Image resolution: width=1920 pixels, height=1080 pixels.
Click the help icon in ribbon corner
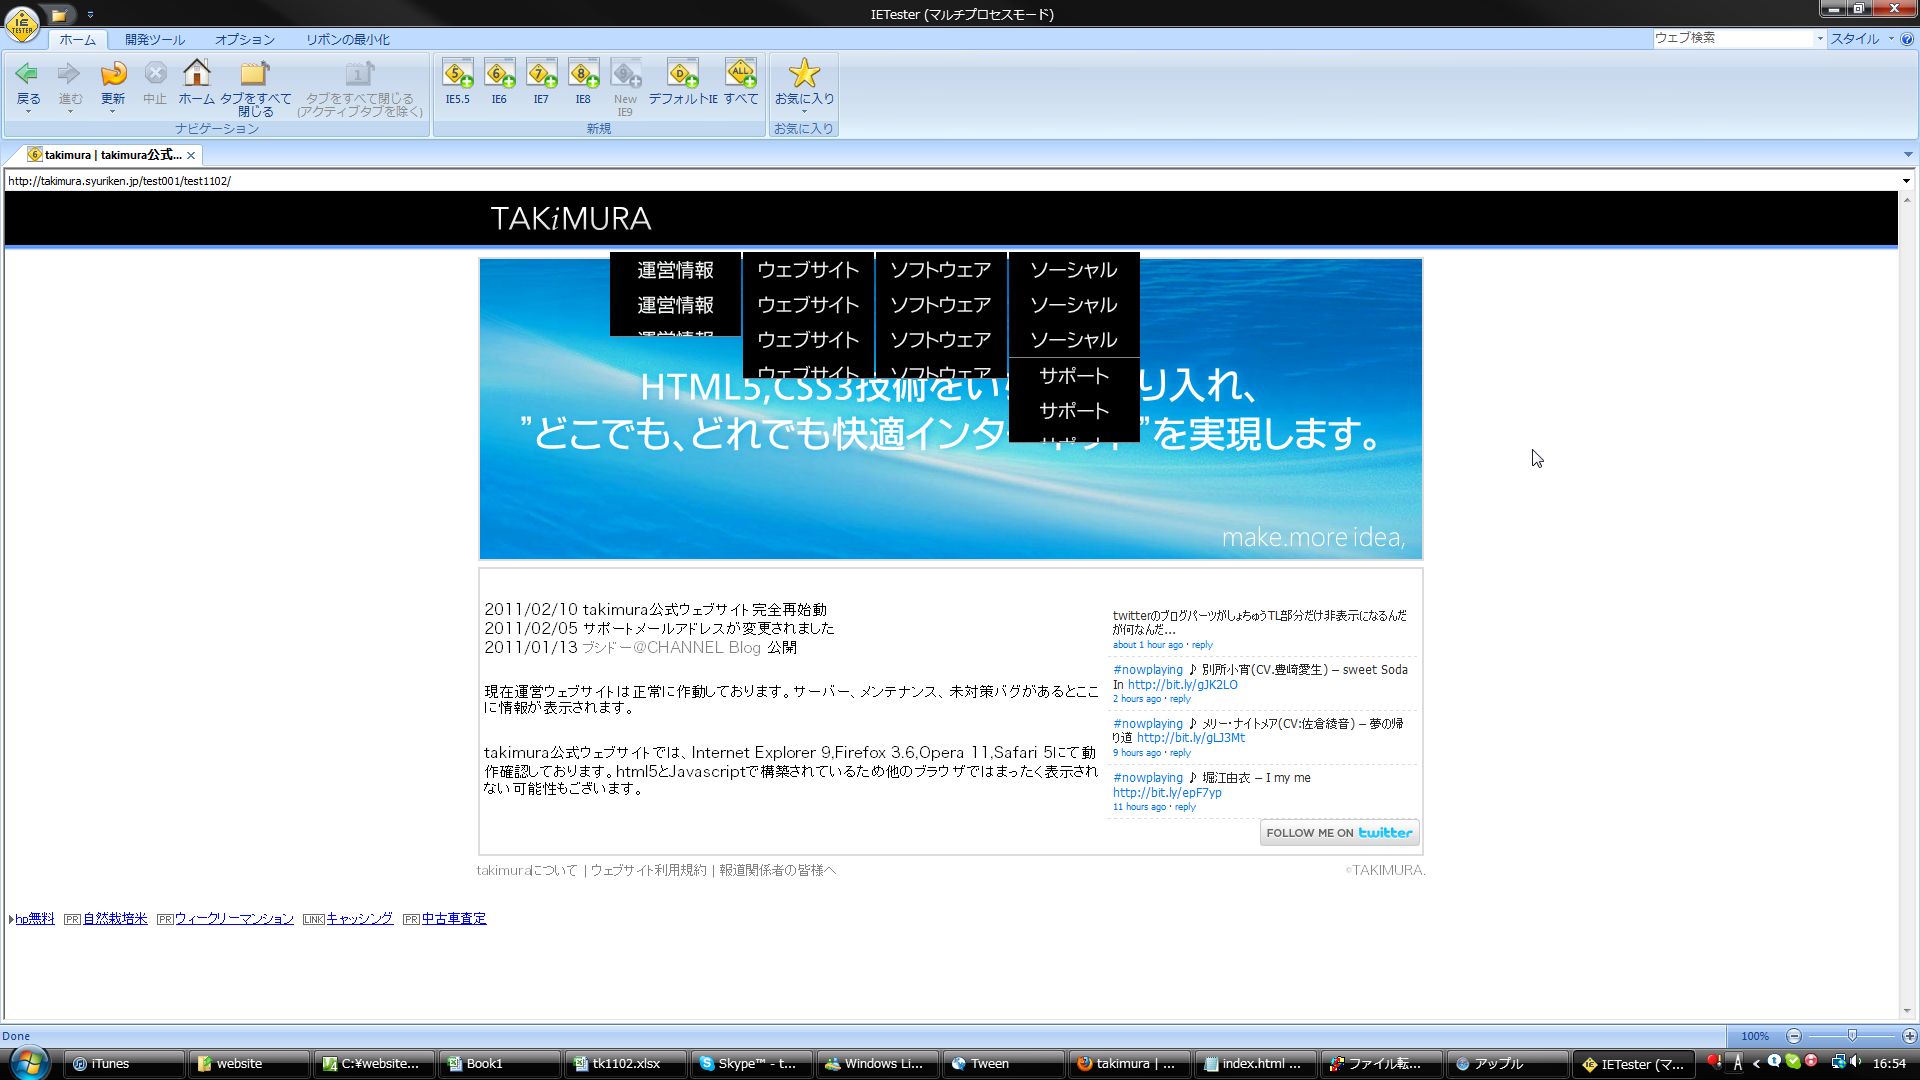pos(1907,39)
